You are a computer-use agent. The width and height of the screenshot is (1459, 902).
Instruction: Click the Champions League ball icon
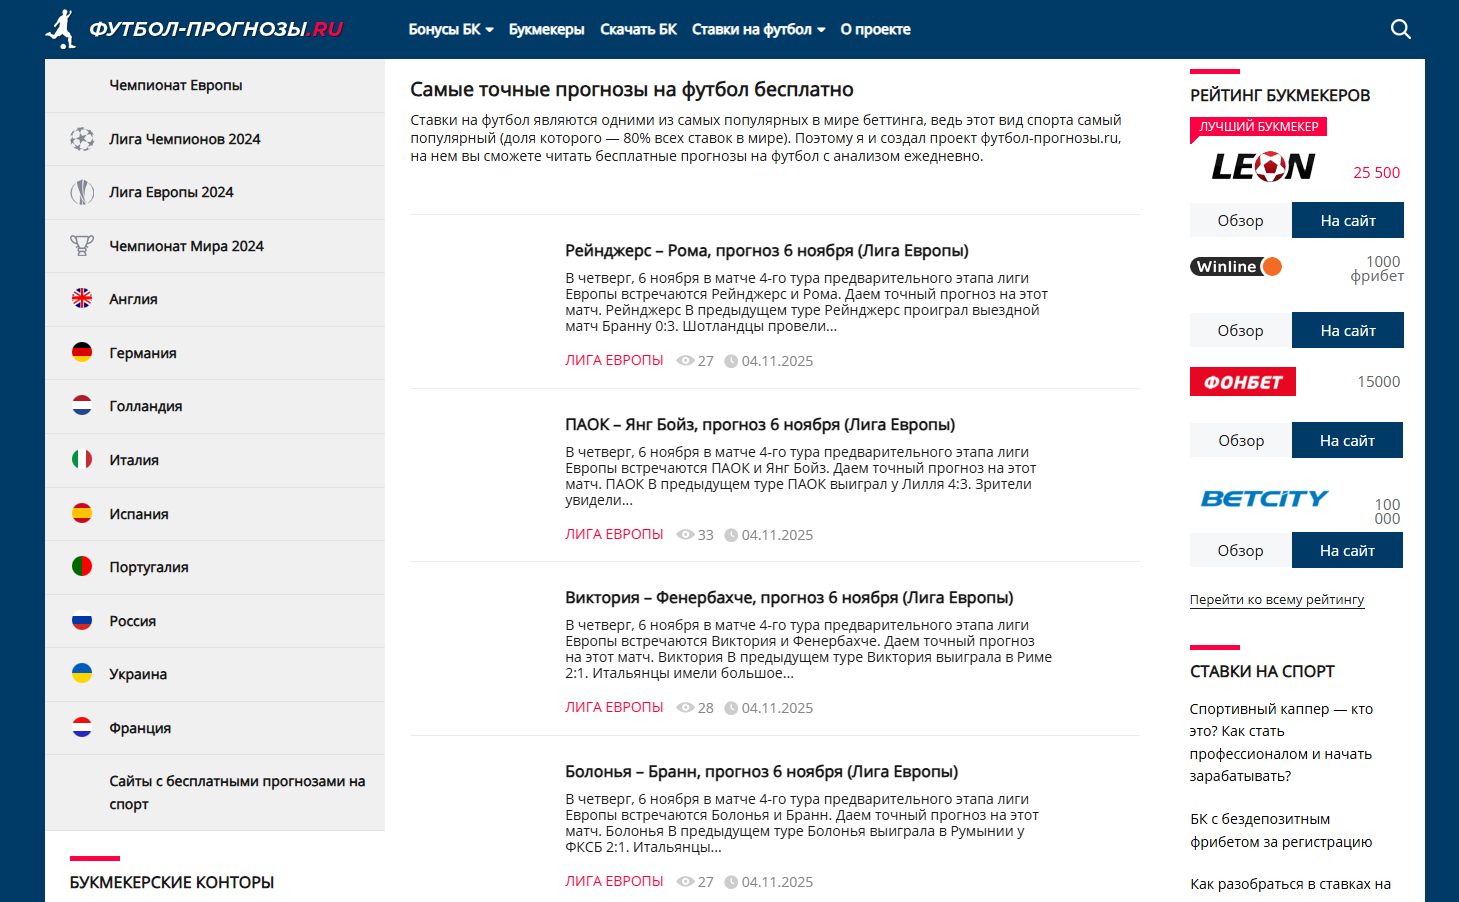pos(82,139)
